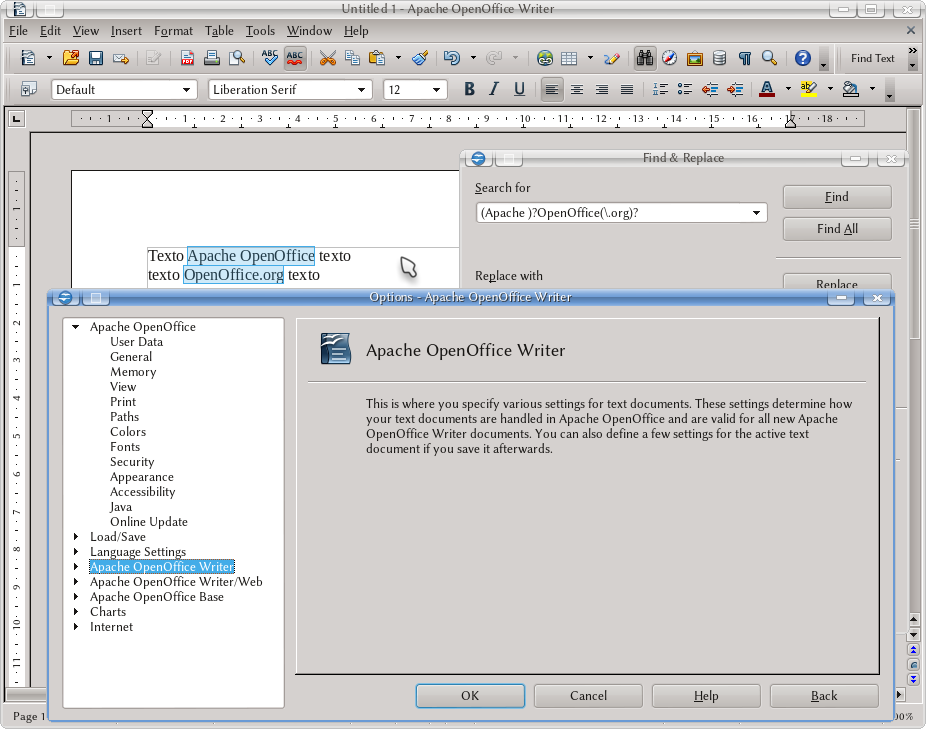
Task: Click the Zoom magnifier icon
Action: point(769,58)
